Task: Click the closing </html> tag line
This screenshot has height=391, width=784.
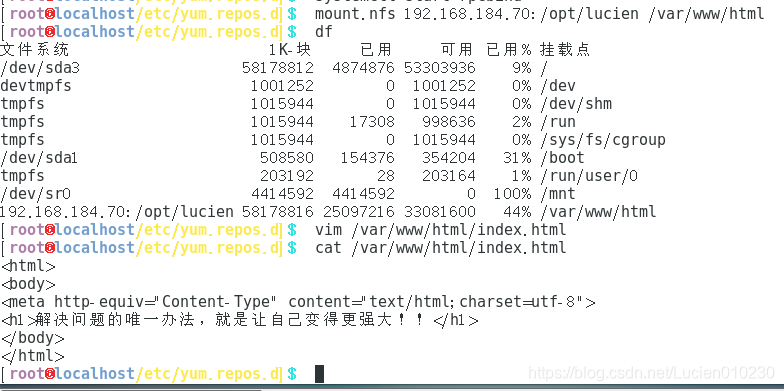Action: [33, 356]
